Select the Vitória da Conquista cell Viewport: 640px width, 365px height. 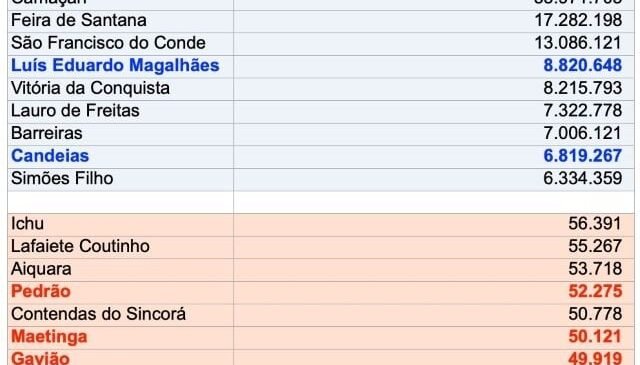tap(120, 89)
